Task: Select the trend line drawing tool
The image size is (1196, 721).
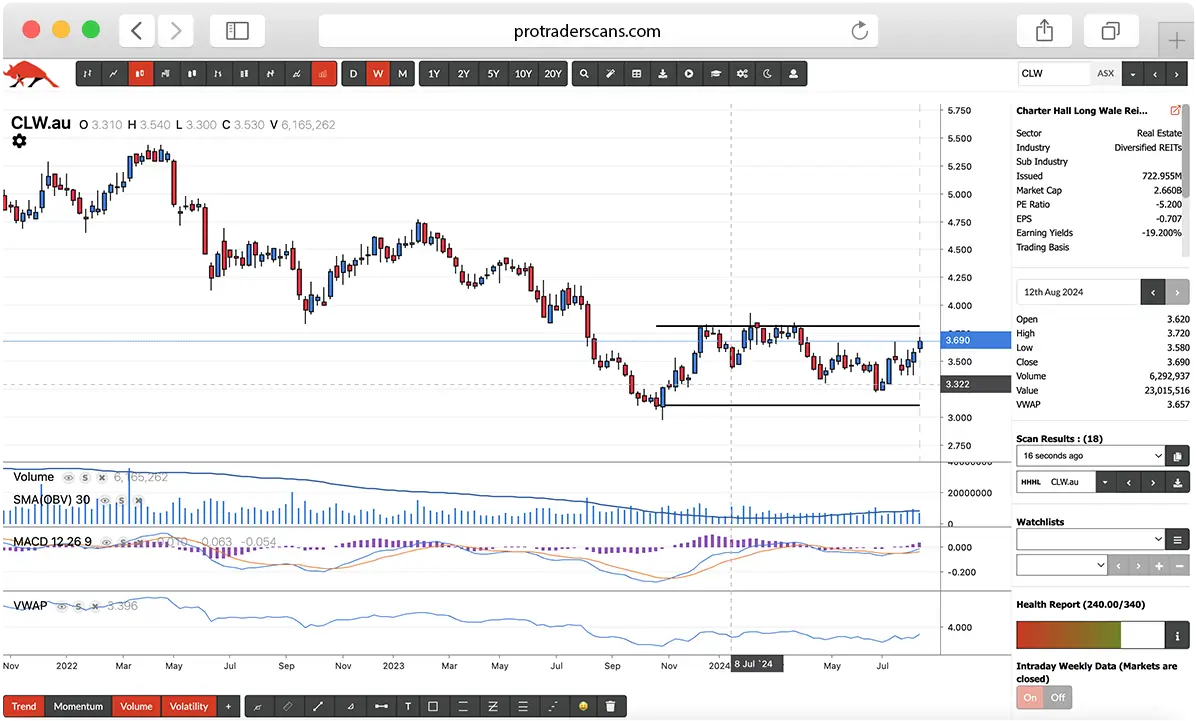Action: pyautogui.click(x=317, y=707)
